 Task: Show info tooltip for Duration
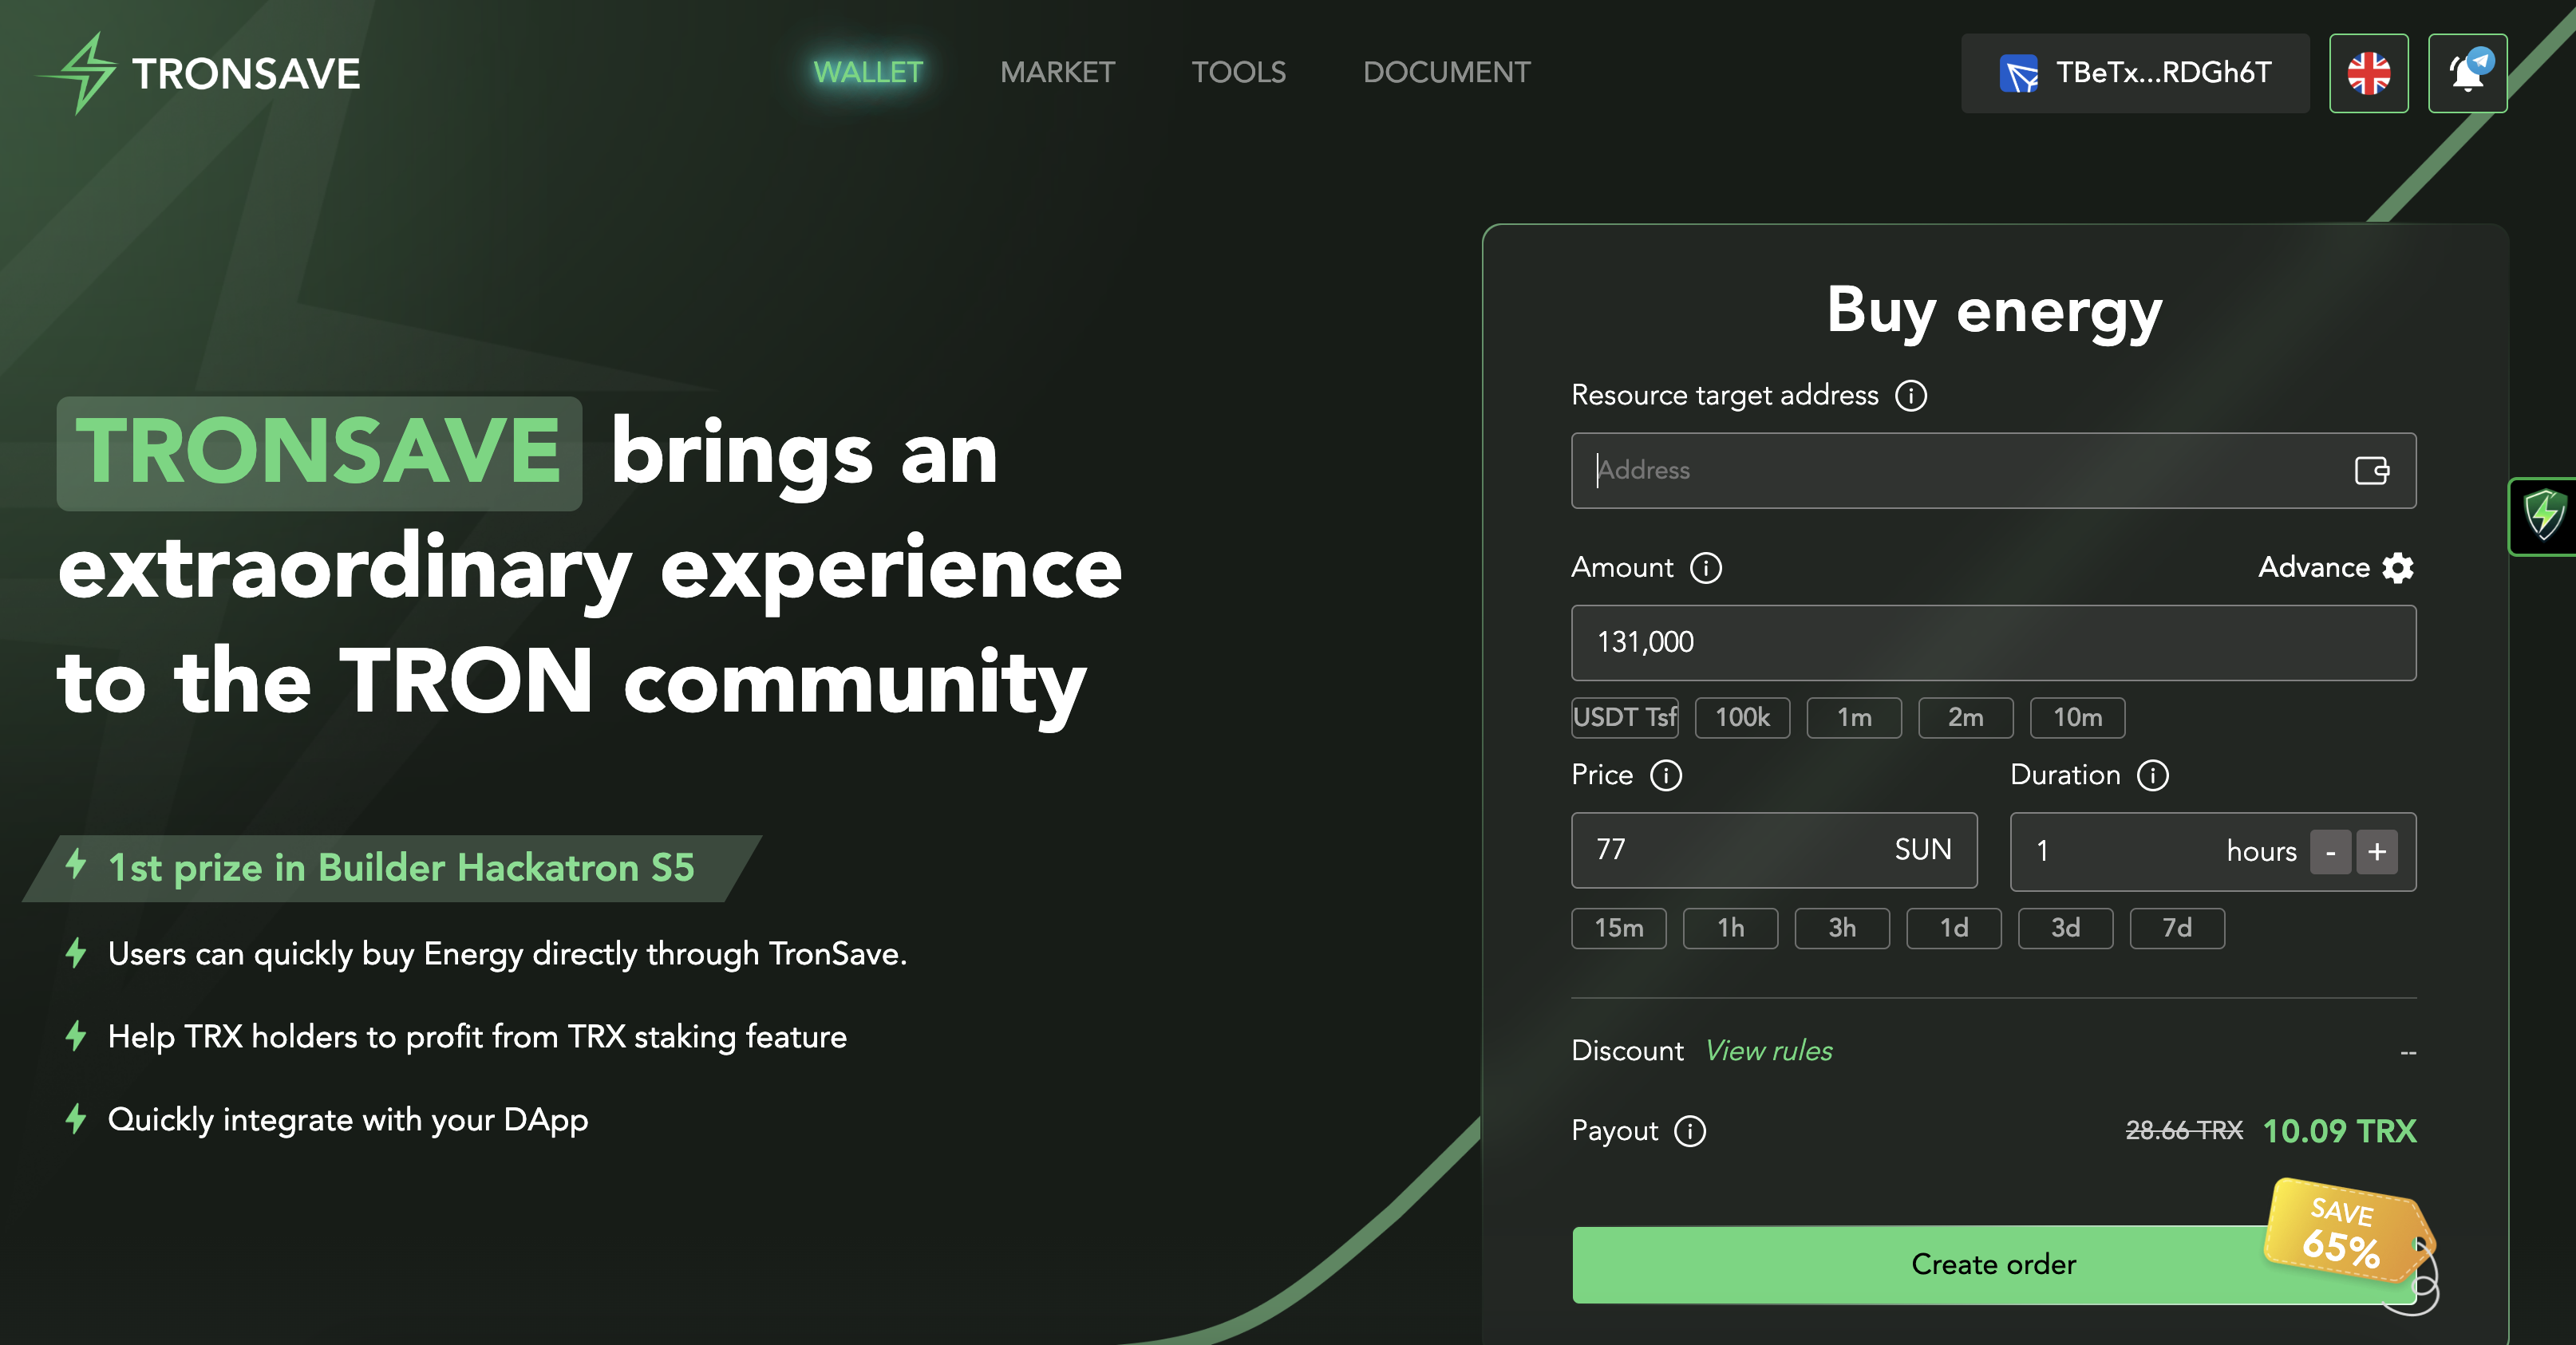pyautogui.click(x=2153, y=775)
